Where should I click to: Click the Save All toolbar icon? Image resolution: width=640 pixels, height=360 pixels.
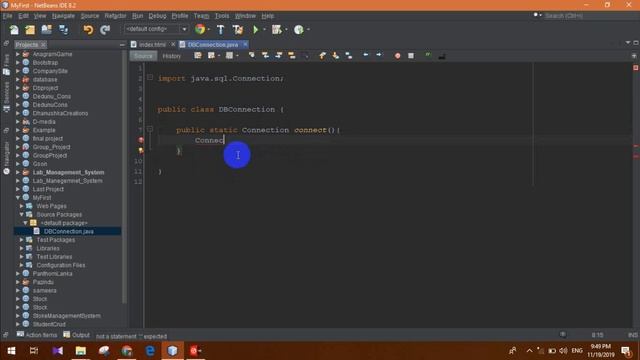(x=64, y=29)
